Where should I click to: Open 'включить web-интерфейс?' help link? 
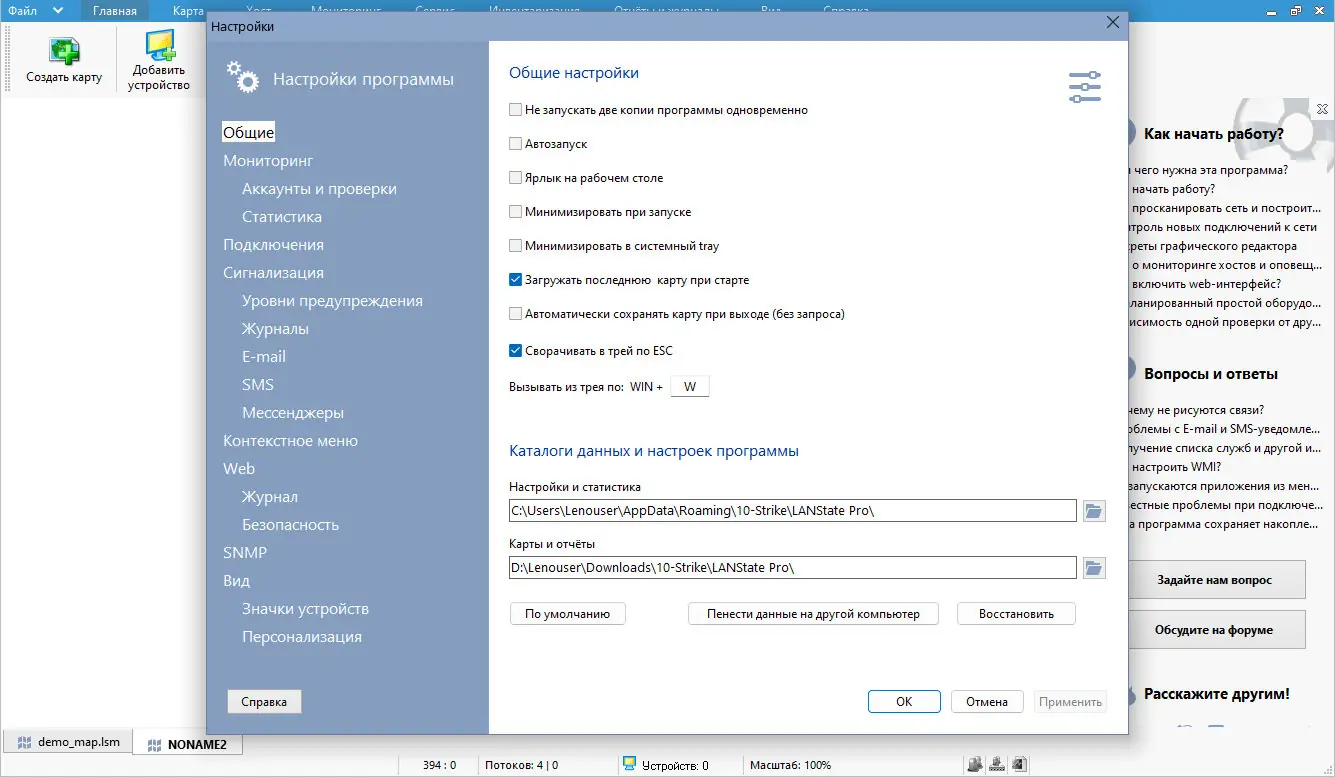(1206, 284)
